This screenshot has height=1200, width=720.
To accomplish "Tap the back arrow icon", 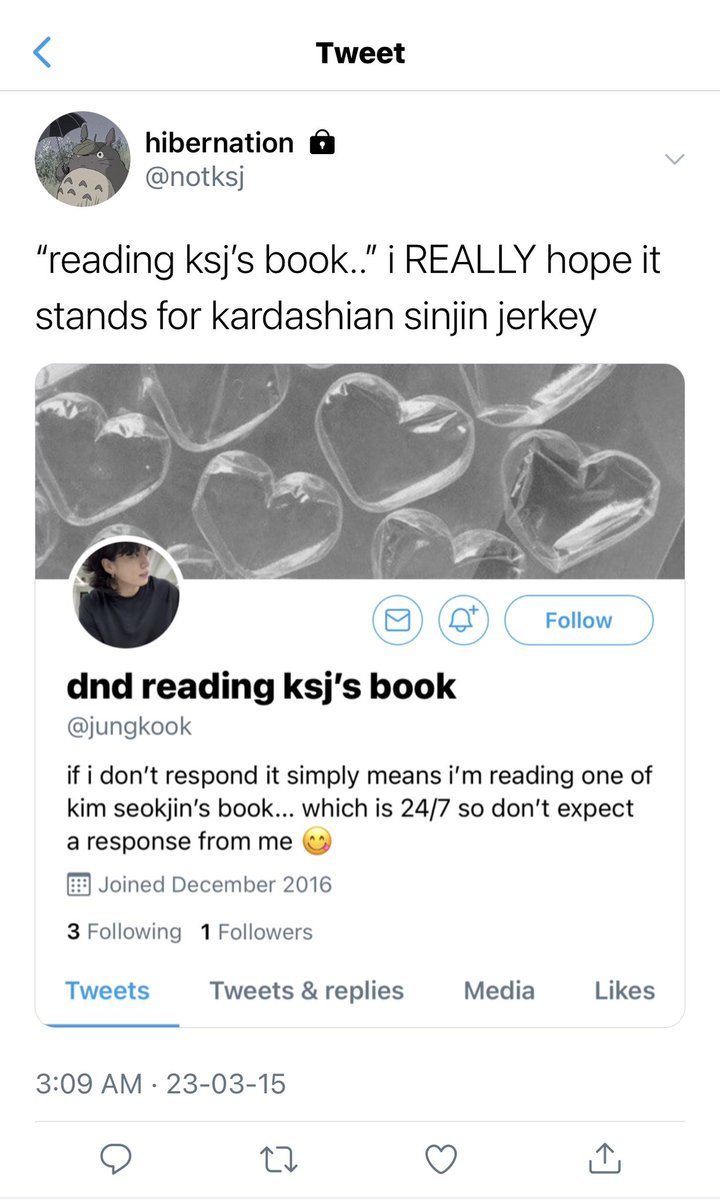I will (x=41, y=53).
